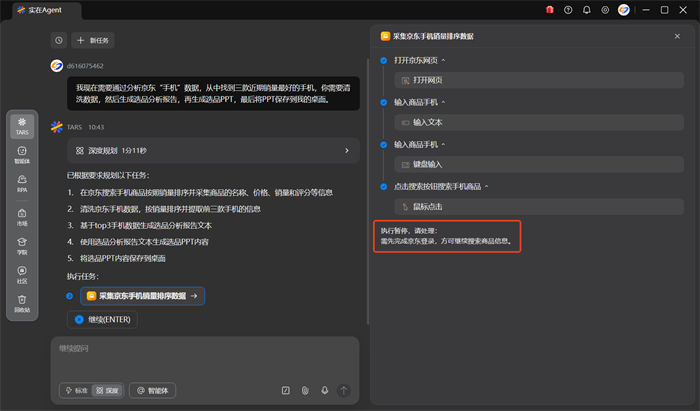Click the 新任务 new task button
Screen dimensions: 700x411
[x=94, y=40]
